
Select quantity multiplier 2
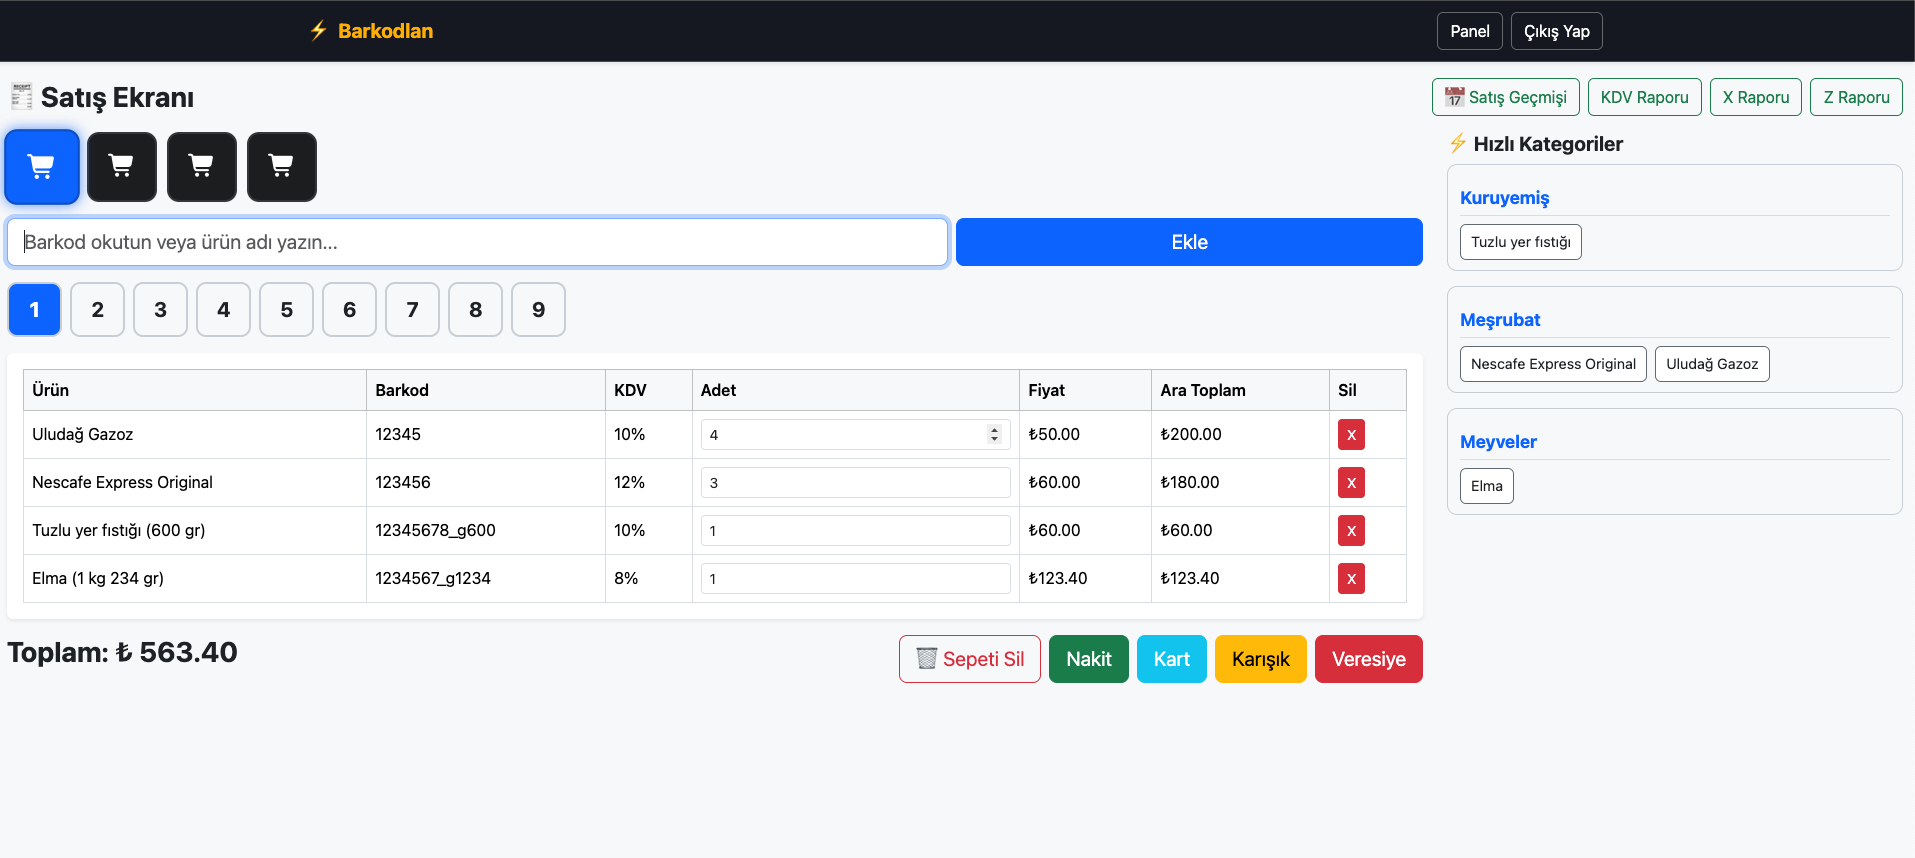[x=97, y=310]
